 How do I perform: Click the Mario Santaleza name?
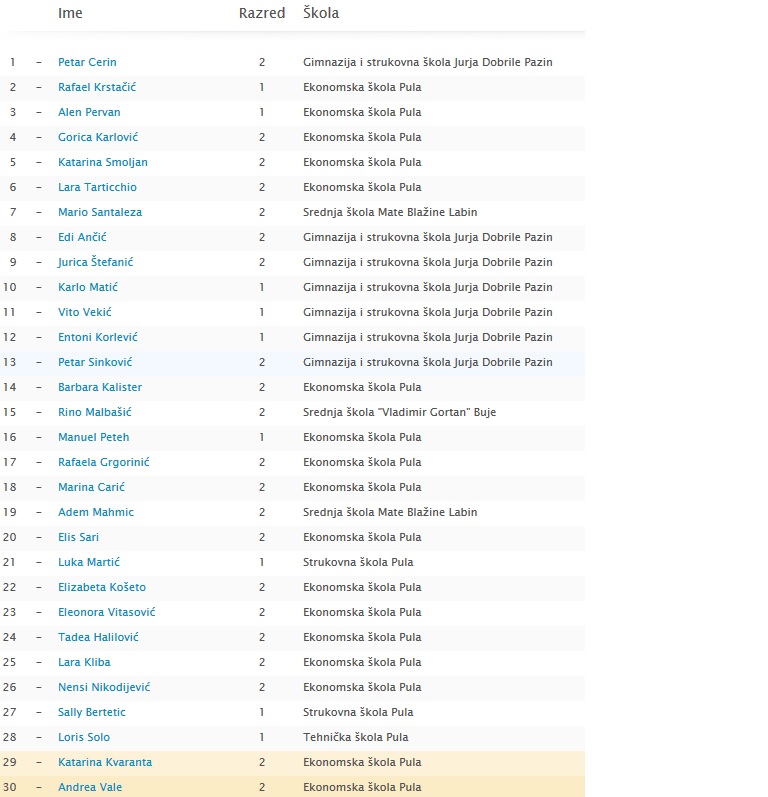[x=100, y=212]
